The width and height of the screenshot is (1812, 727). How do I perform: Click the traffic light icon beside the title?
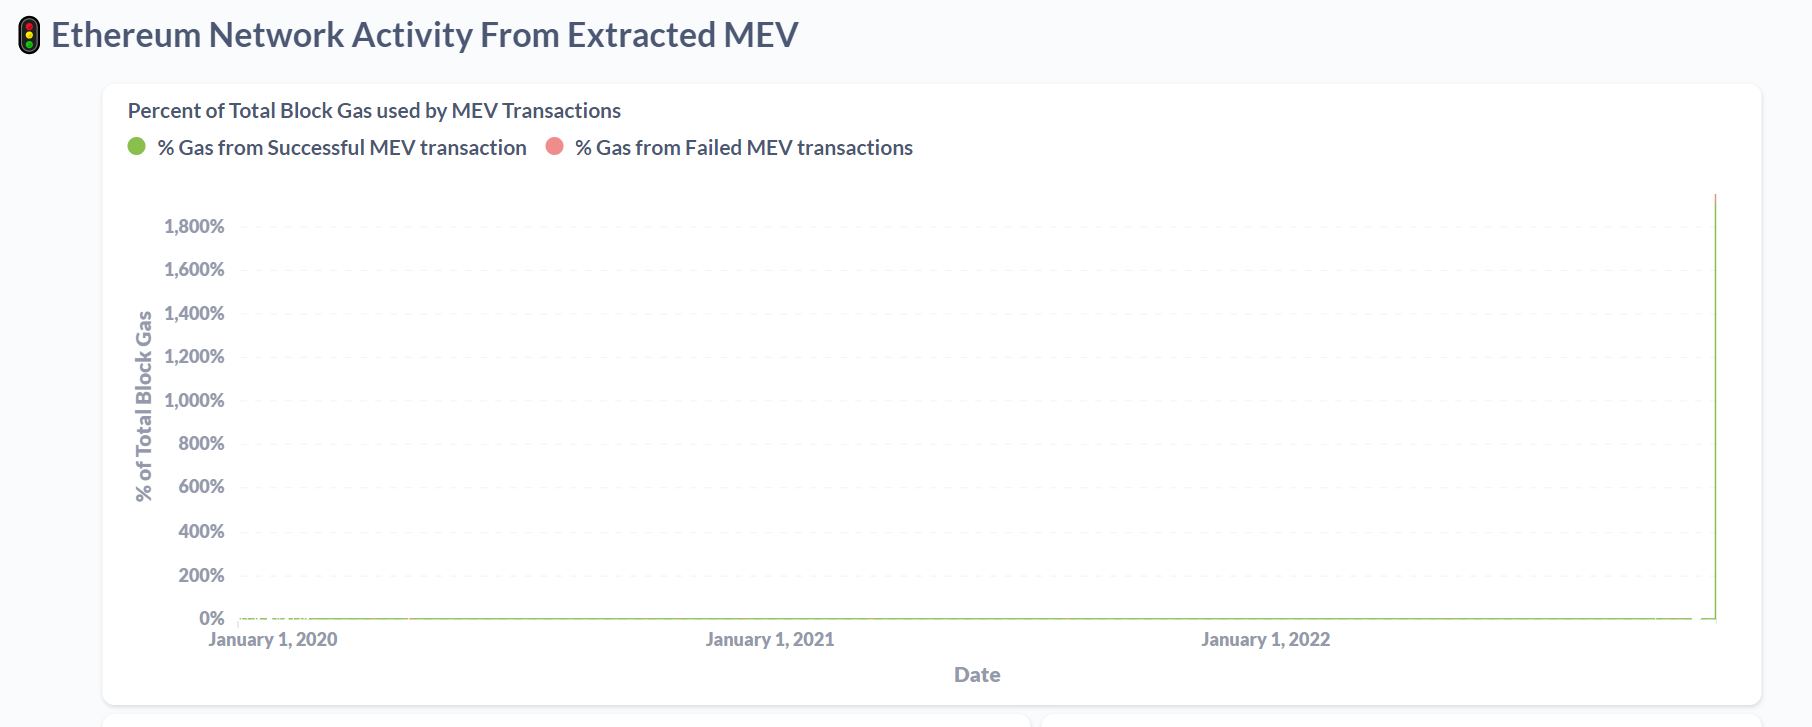[29, 35]
